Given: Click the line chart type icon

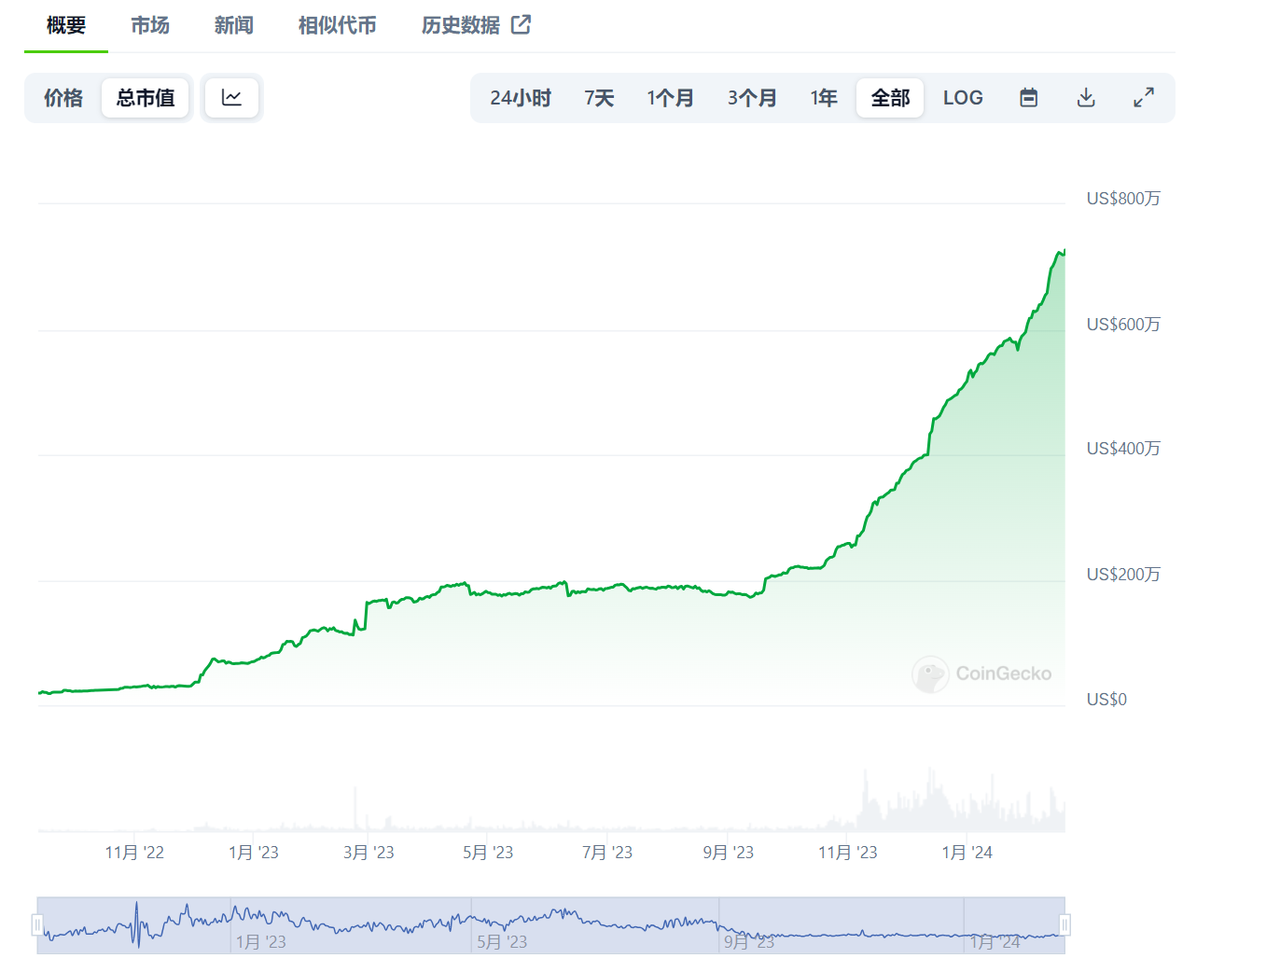Looking at the screenshot, I should (x=231, y=98).
